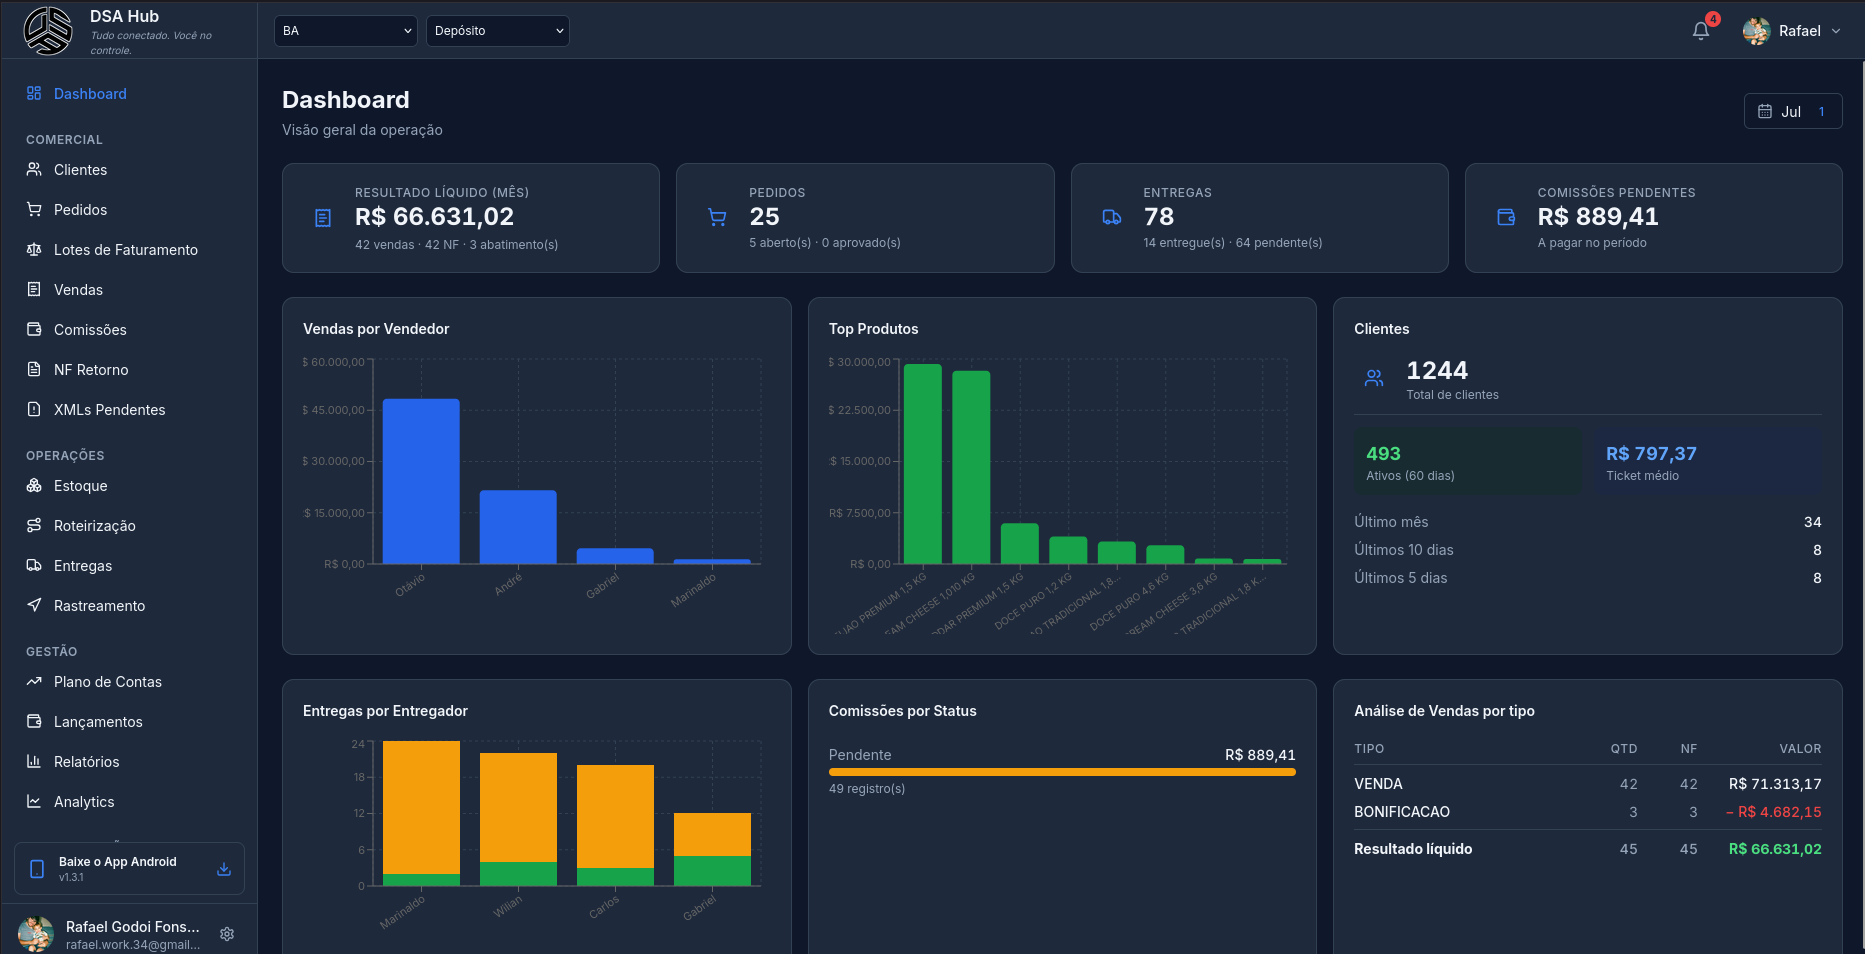Click the Analytics line chart icon
The height and width of the screenshot is (954, 1865).
[x=34, y=802]
